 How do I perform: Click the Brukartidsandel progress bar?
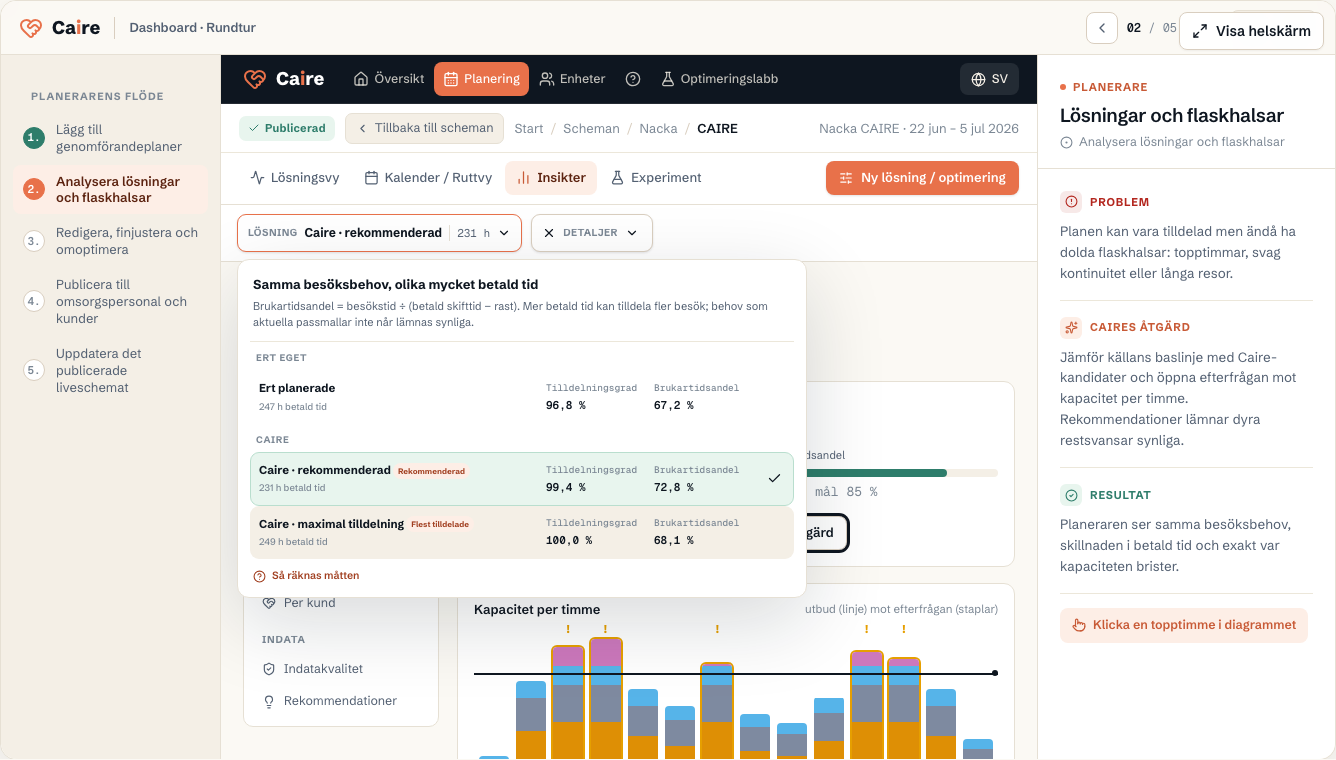(x=901, y=473)
